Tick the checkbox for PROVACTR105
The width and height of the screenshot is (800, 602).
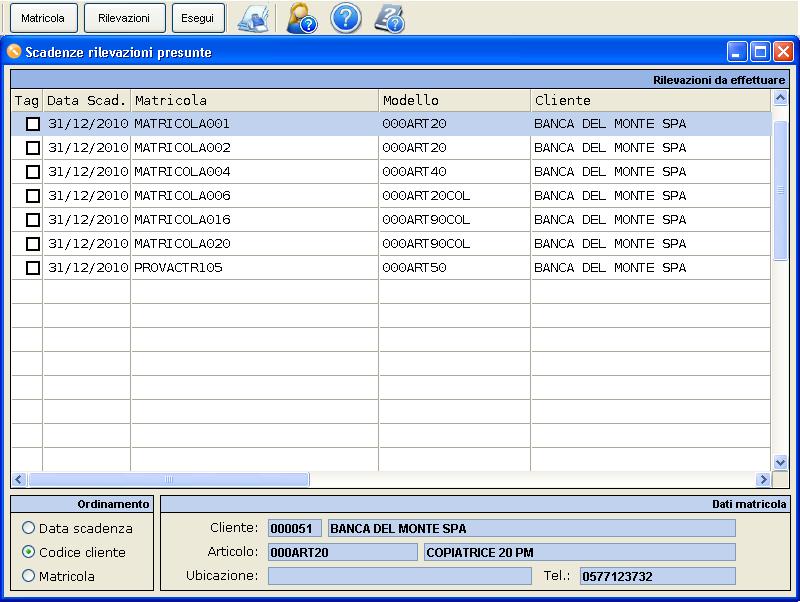click(x=33, y=268)
